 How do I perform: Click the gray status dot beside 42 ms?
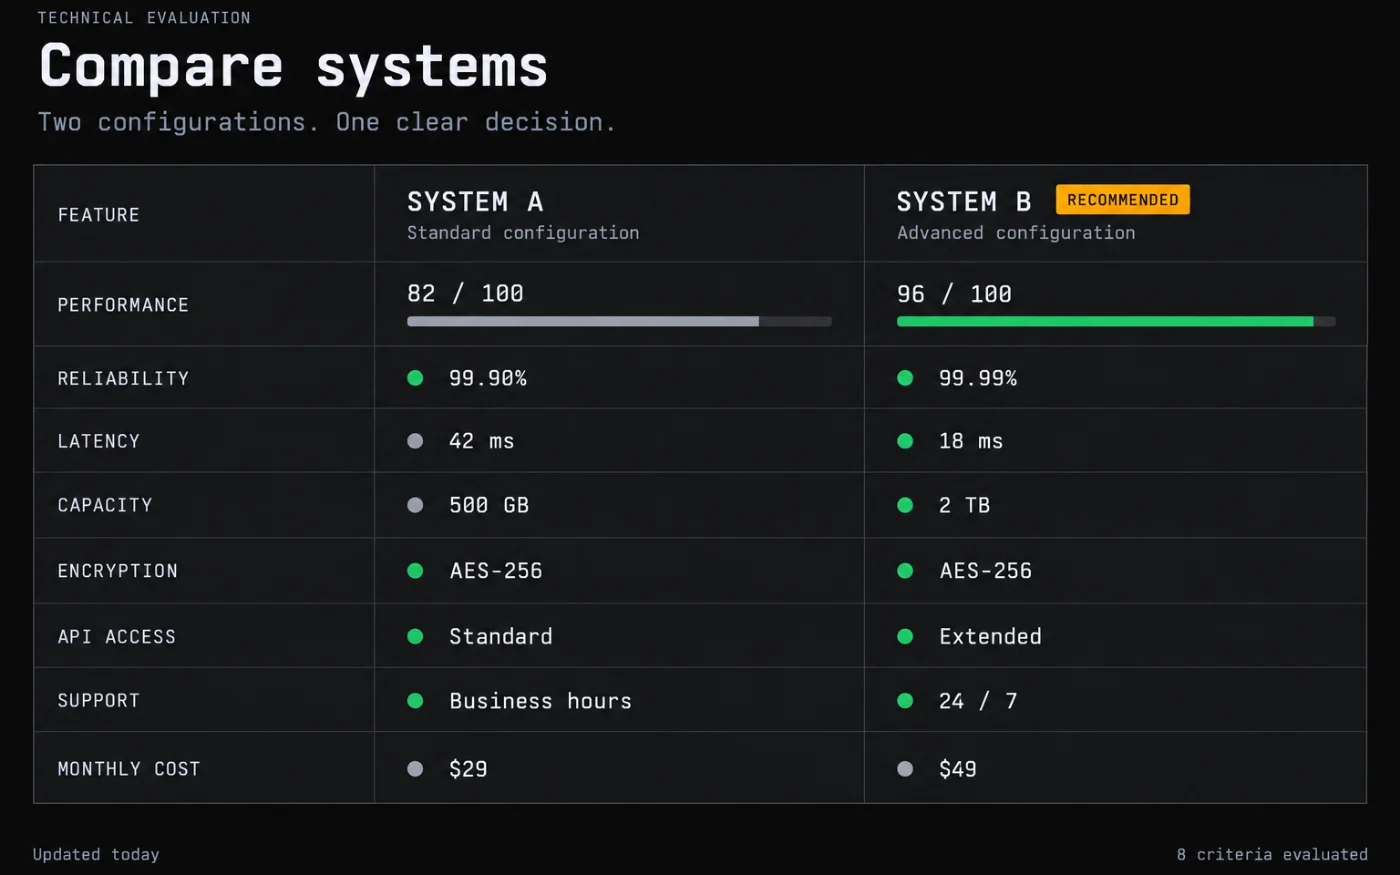pos(415,441)
